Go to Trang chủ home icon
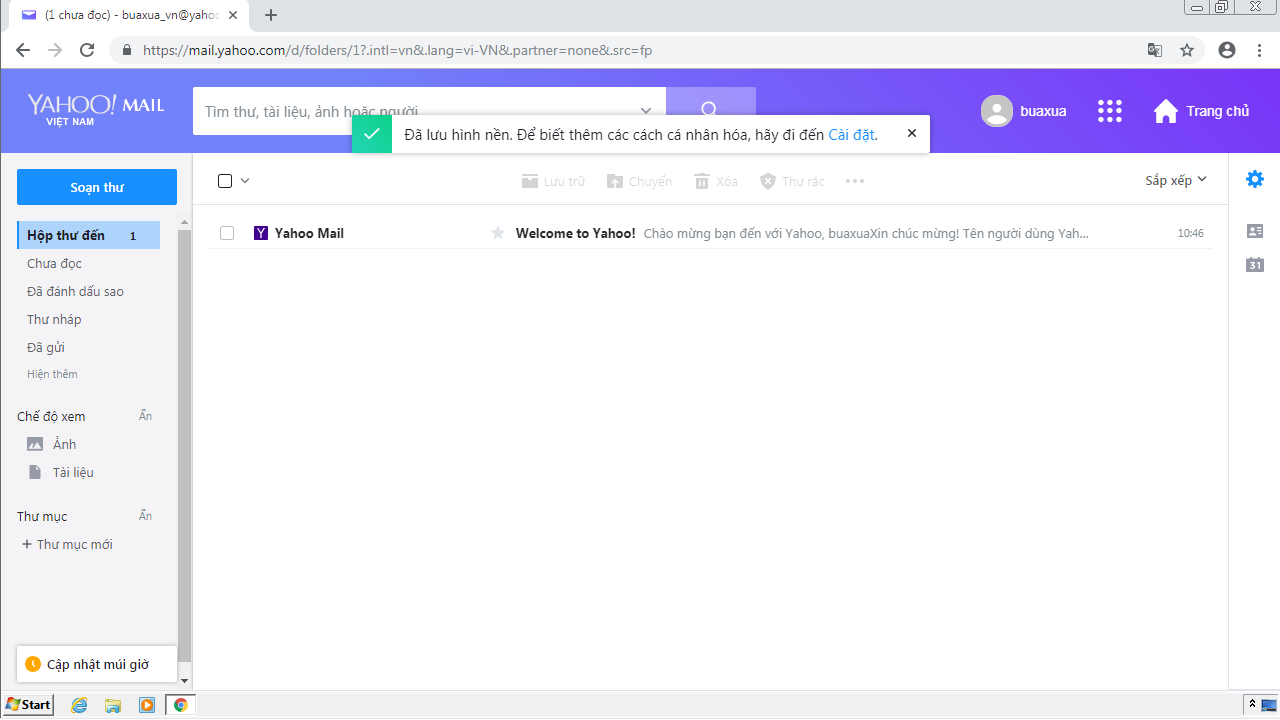This screenshot has width=1280, height=720. point(1166,111)
